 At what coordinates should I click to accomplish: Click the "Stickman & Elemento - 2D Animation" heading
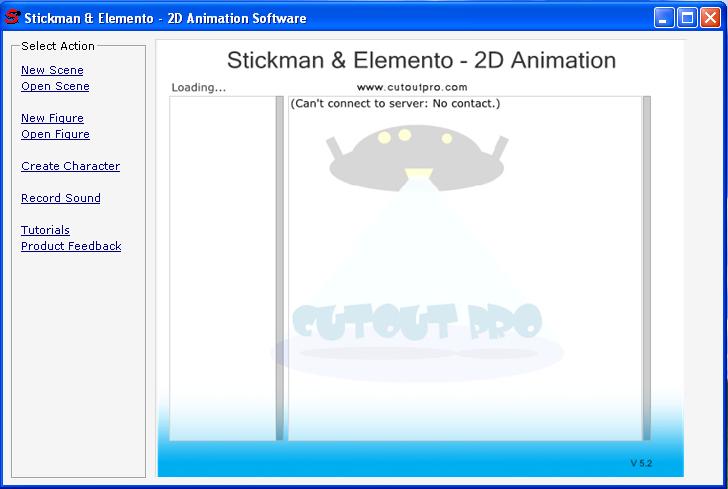tap(422, 60)
